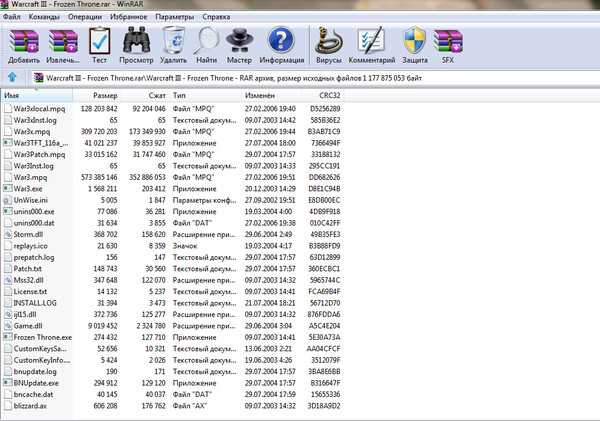
Task: Click the ijl15.dll file icon
Action: tap(8, 314)
